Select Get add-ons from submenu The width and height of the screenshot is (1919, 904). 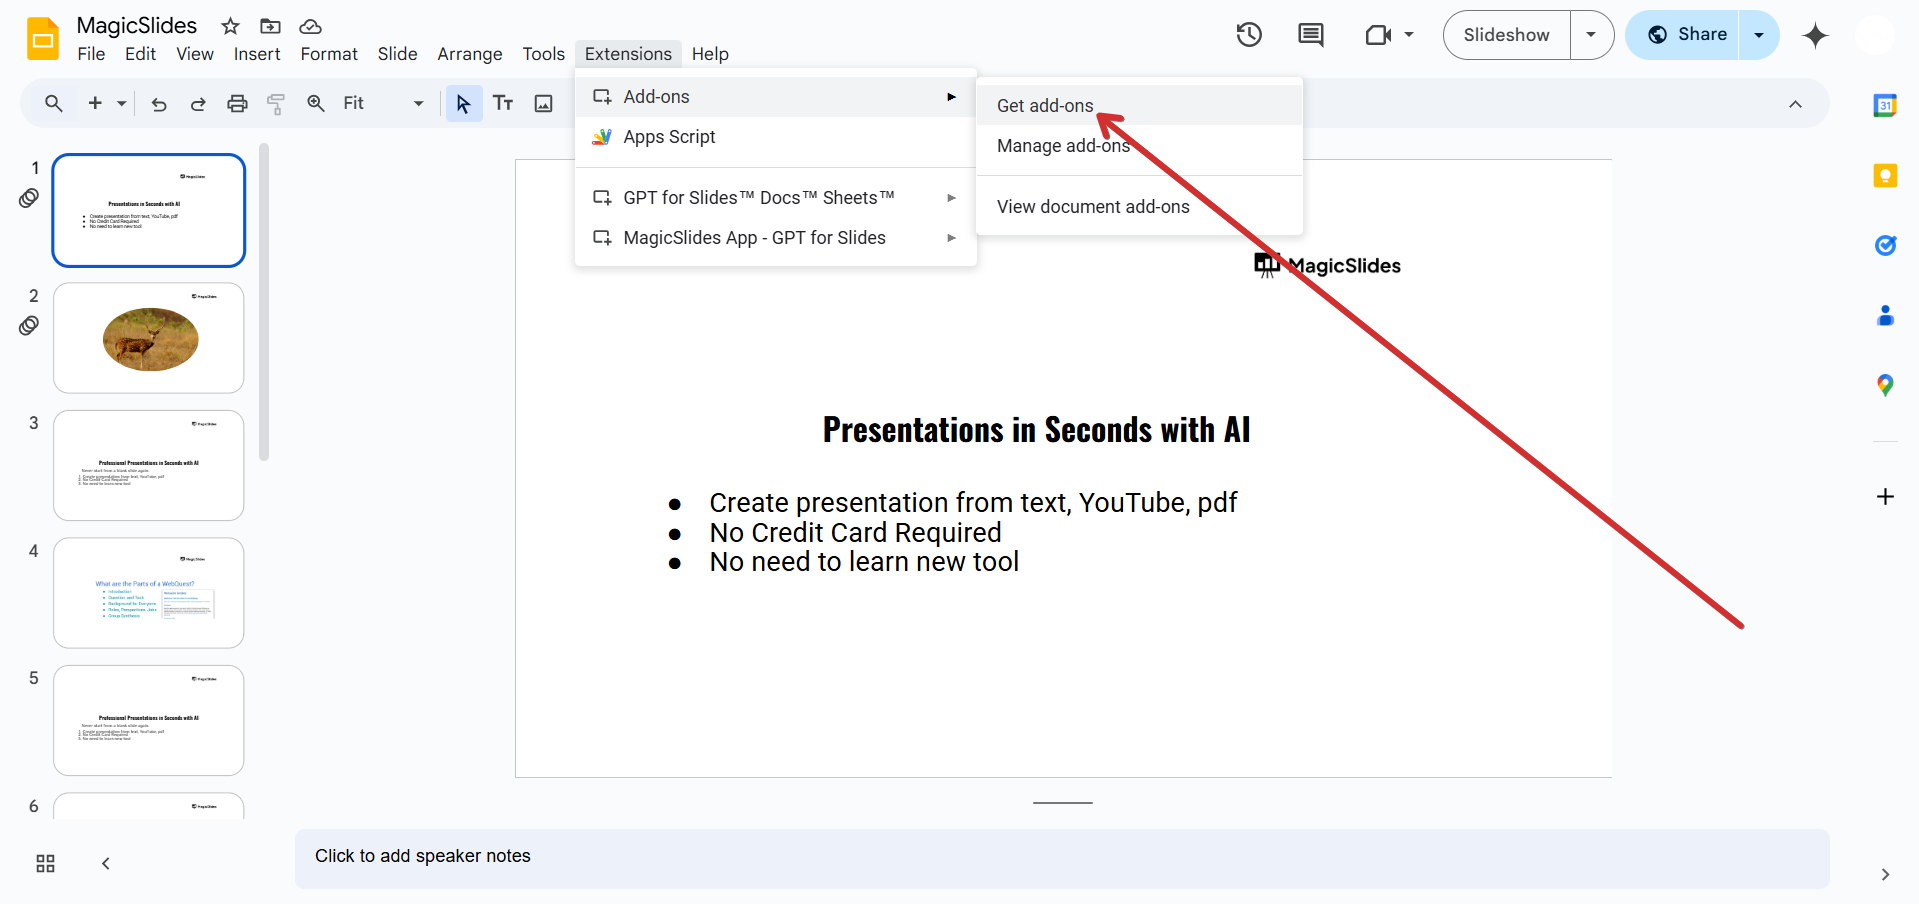1045,105
